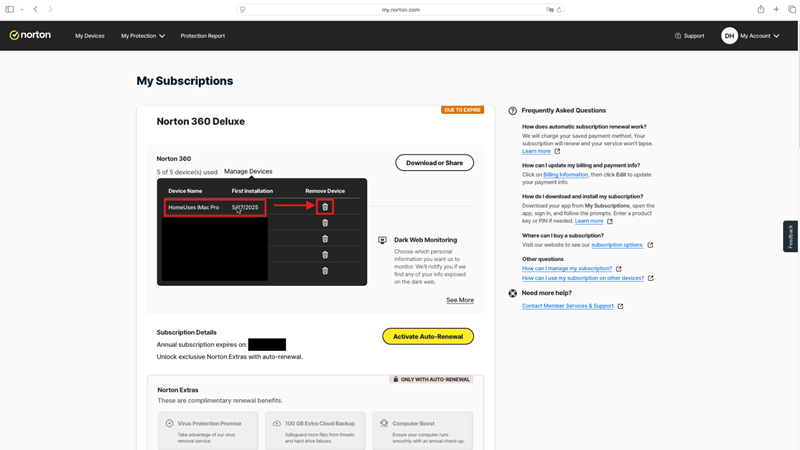The width and height of the screenshot is (800, 450).
Task: Go forward in Safari
Action: point(50,9)
